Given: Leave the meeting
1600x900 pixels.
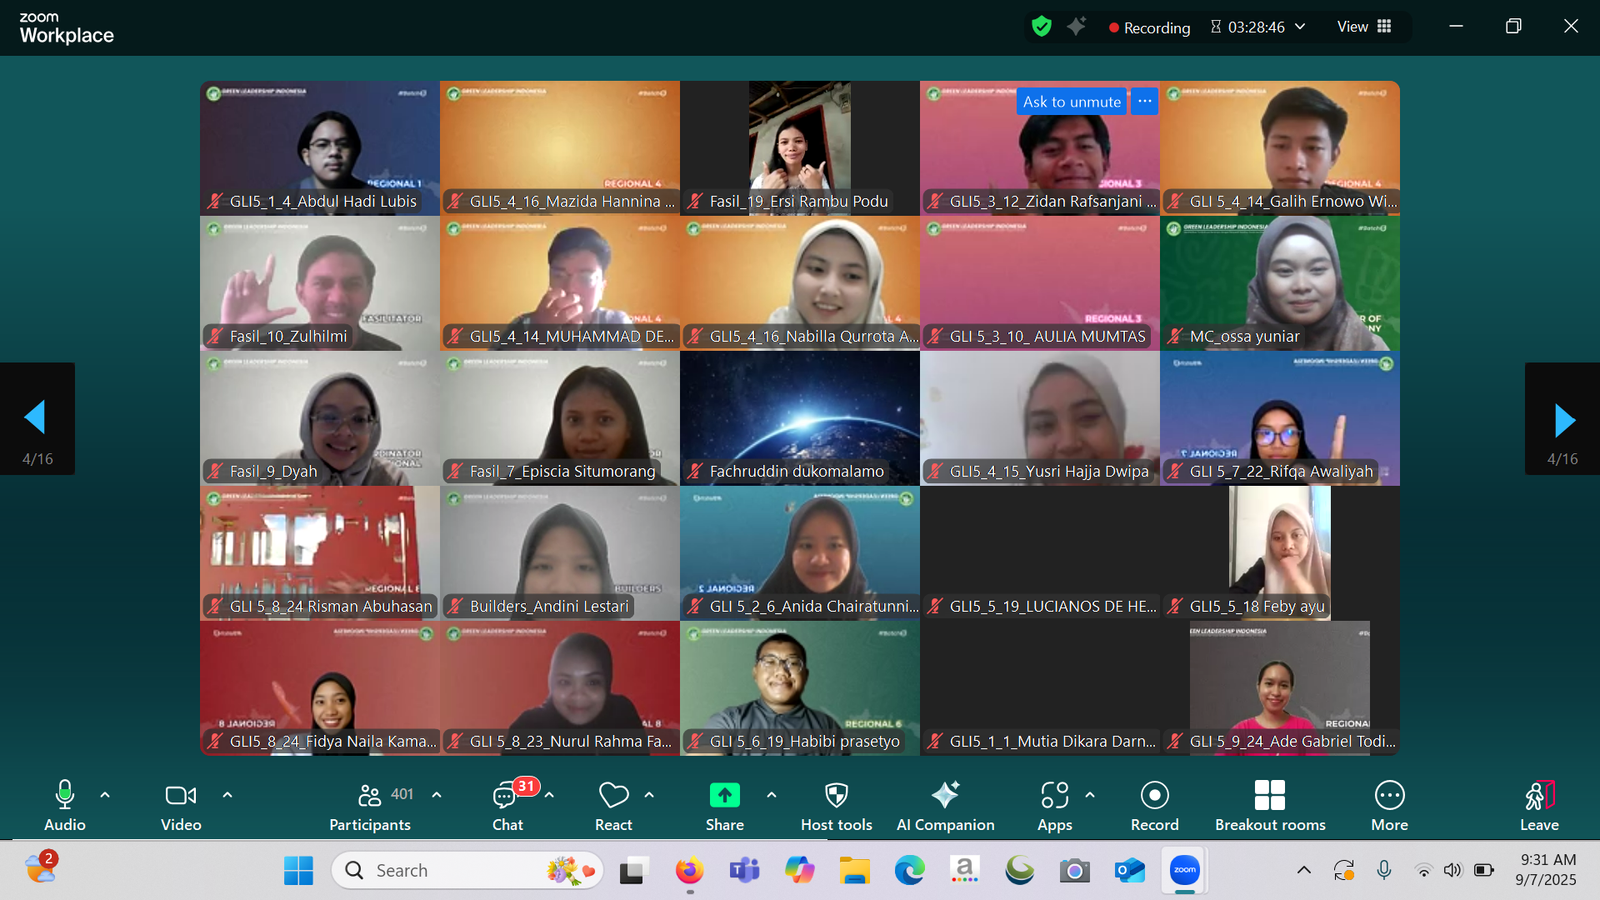Looking at the screenshot, I should click(x=1539, y=796).
